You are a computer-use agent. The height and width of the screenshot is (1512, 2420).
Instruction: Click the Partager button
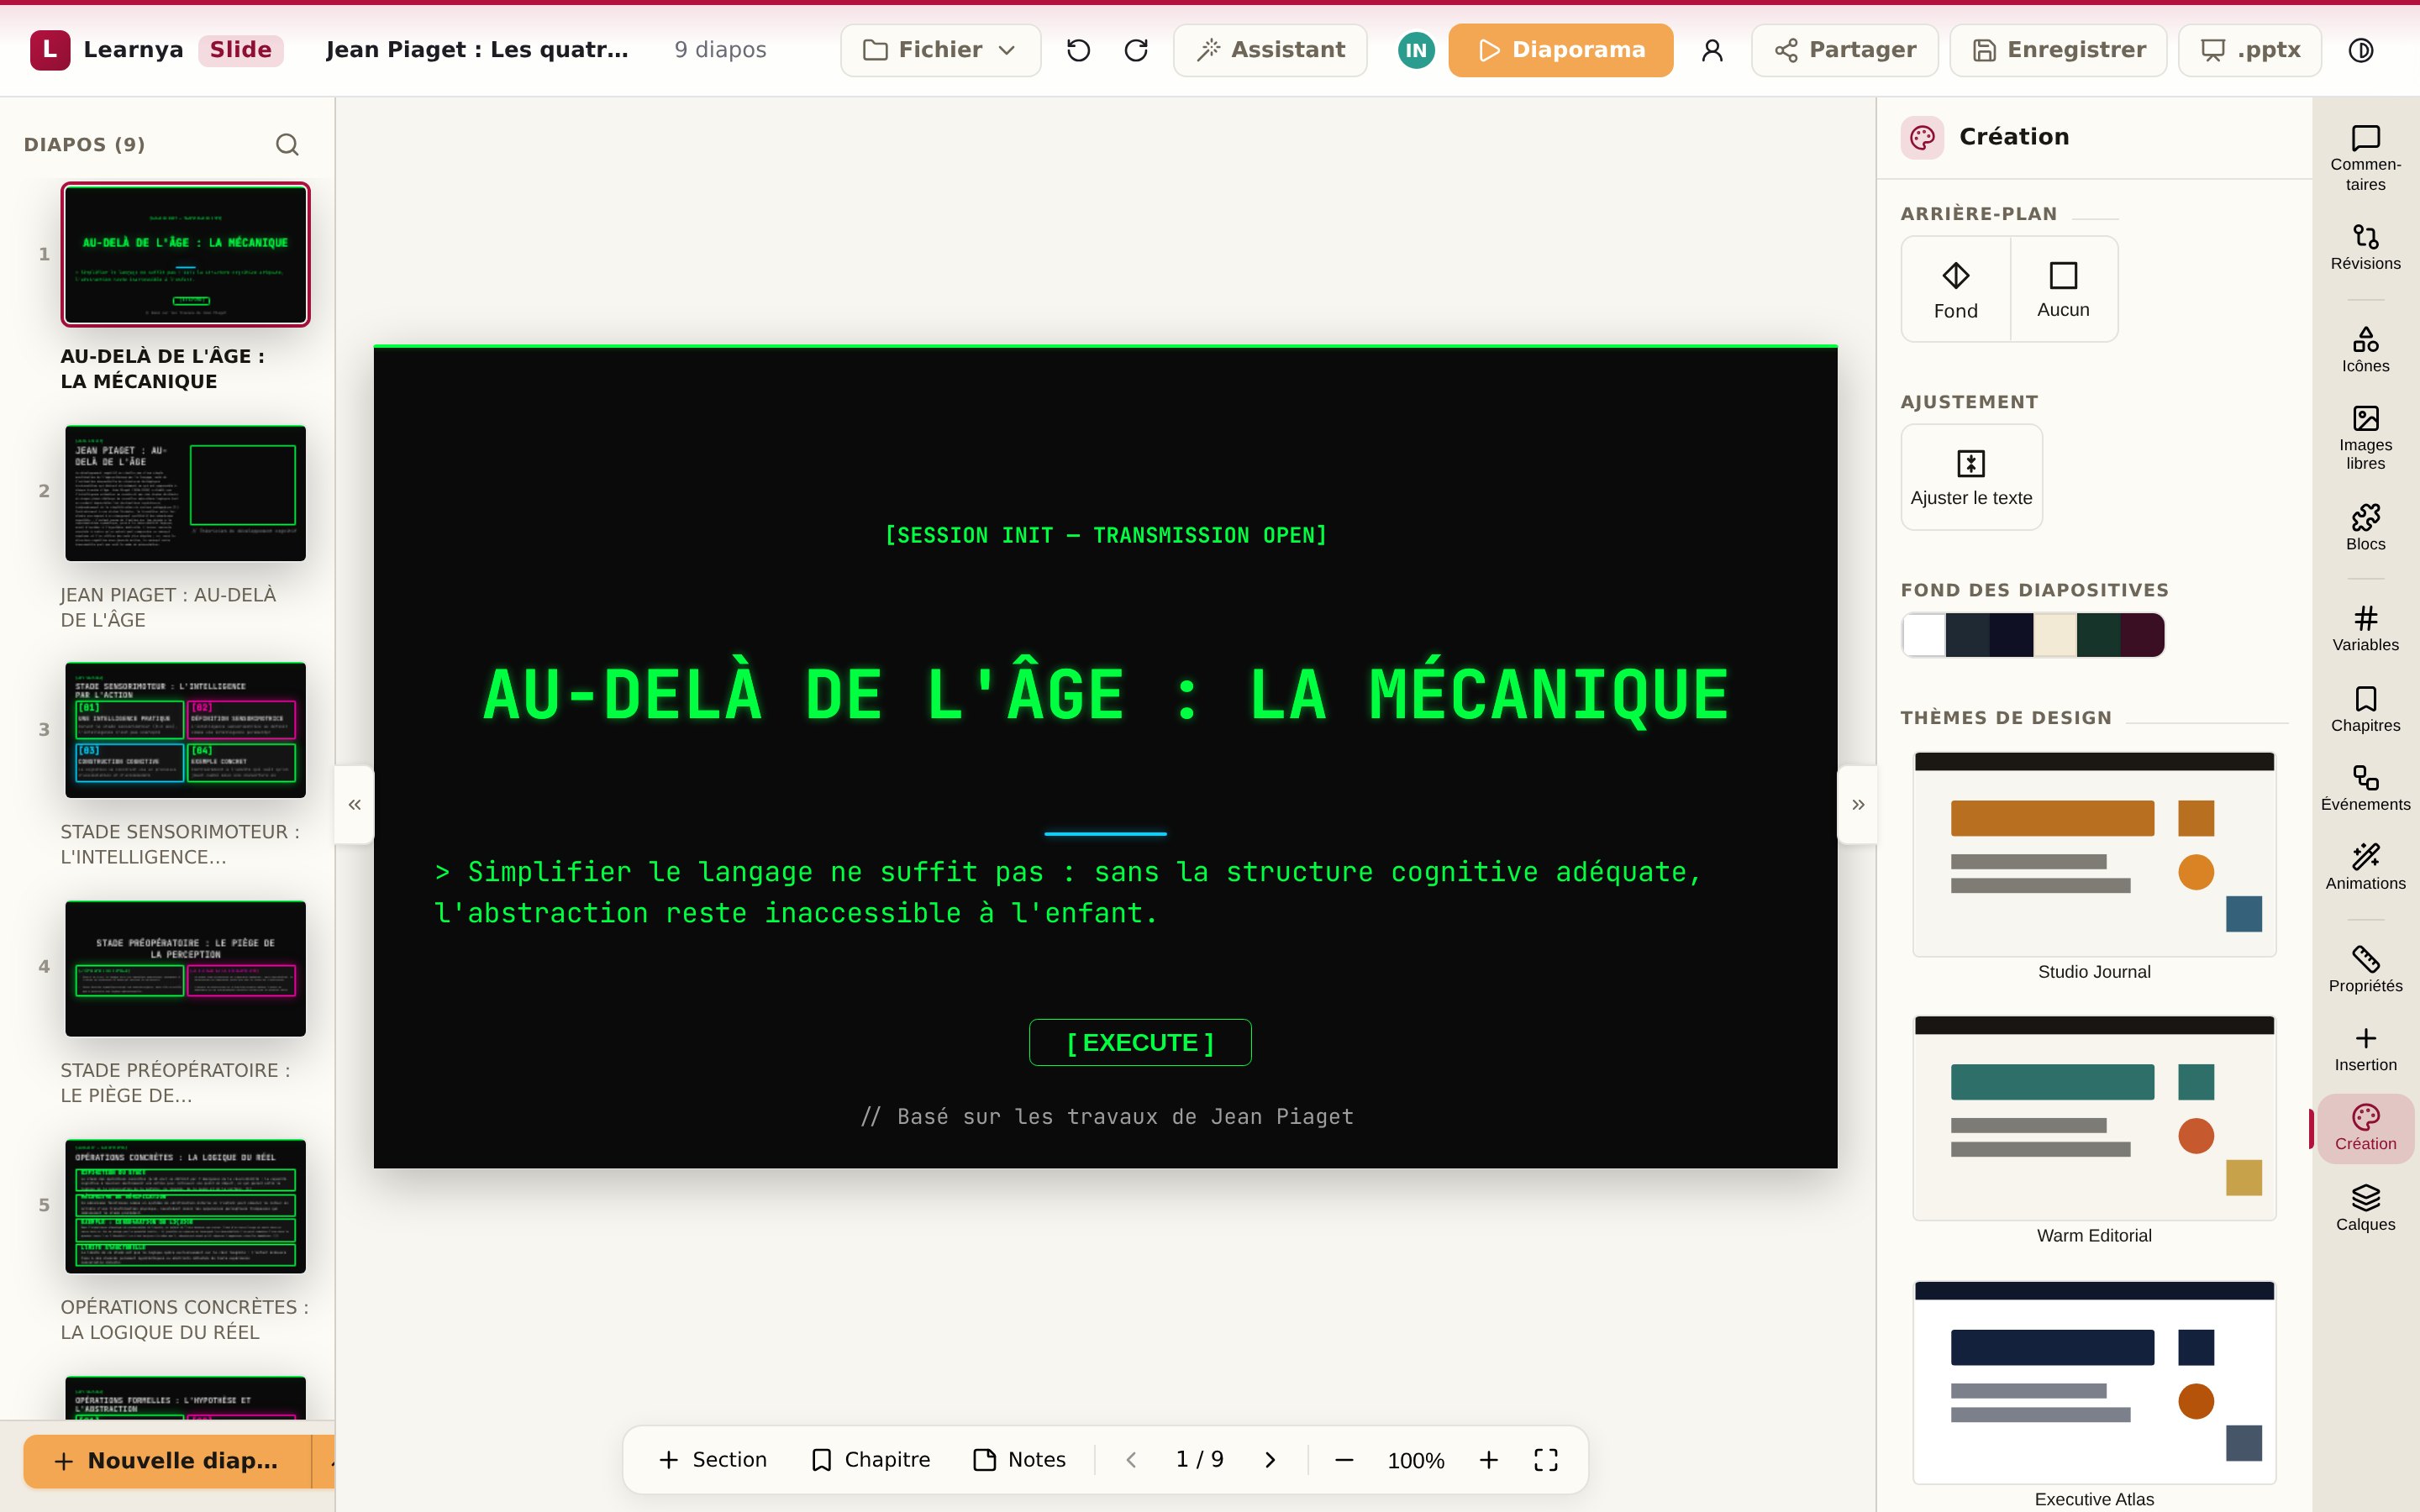click(1845, 50)
